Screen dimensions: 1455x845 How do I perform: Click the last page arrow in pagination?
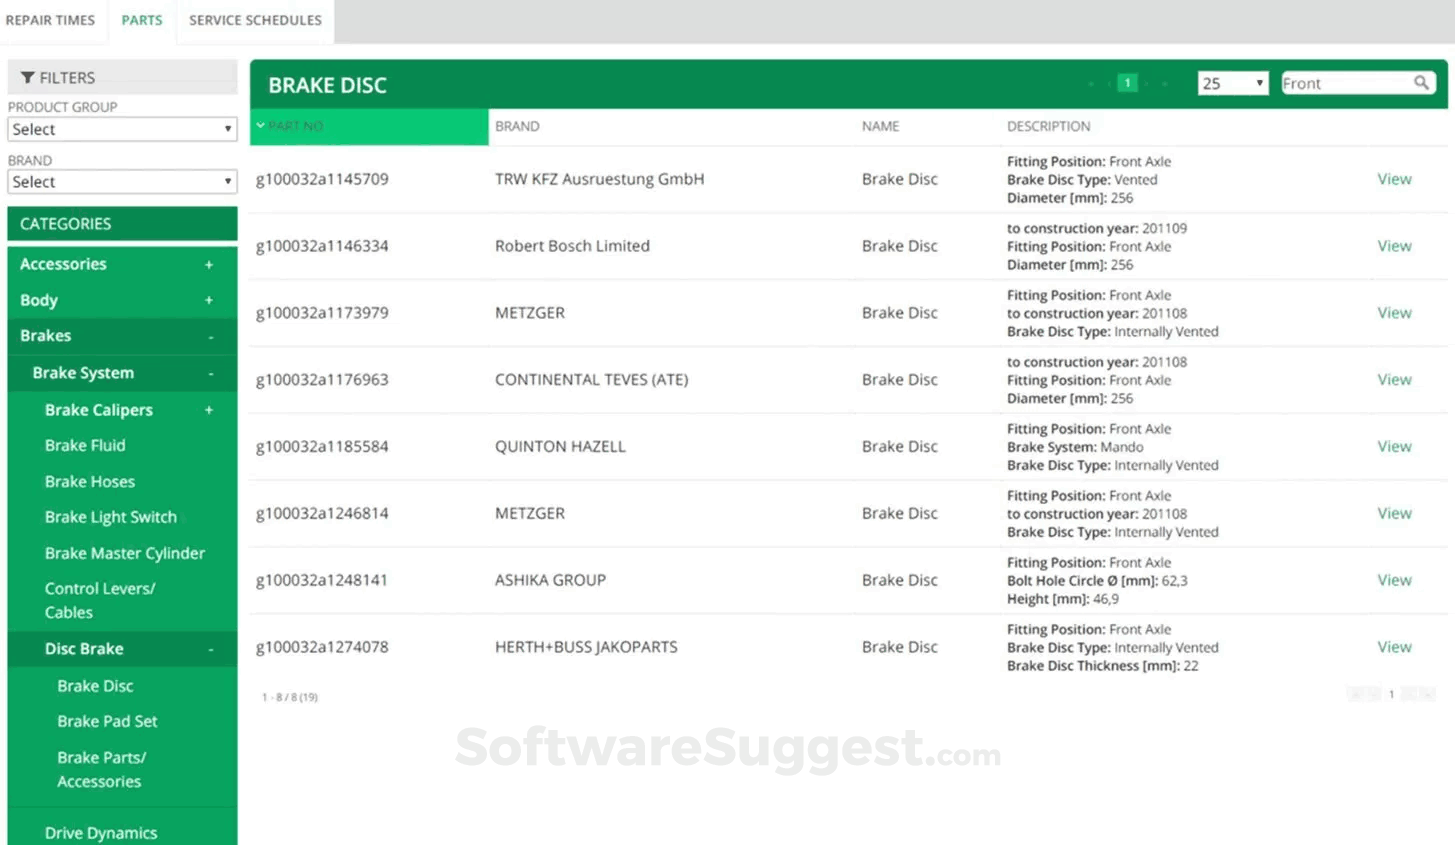[1165, 83]
